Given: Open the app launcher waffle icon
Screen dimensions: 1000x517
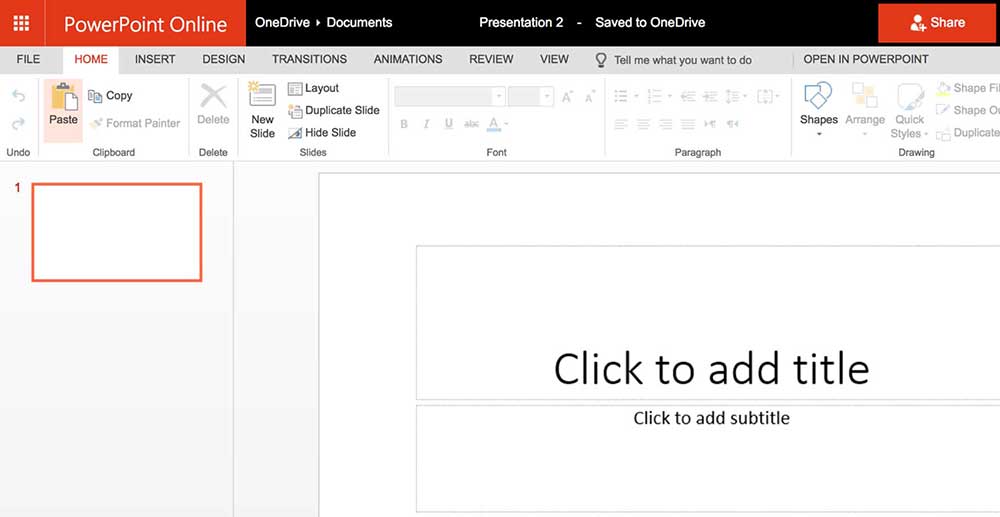Looking at the screenshot, I should click(x=22, y=22).
